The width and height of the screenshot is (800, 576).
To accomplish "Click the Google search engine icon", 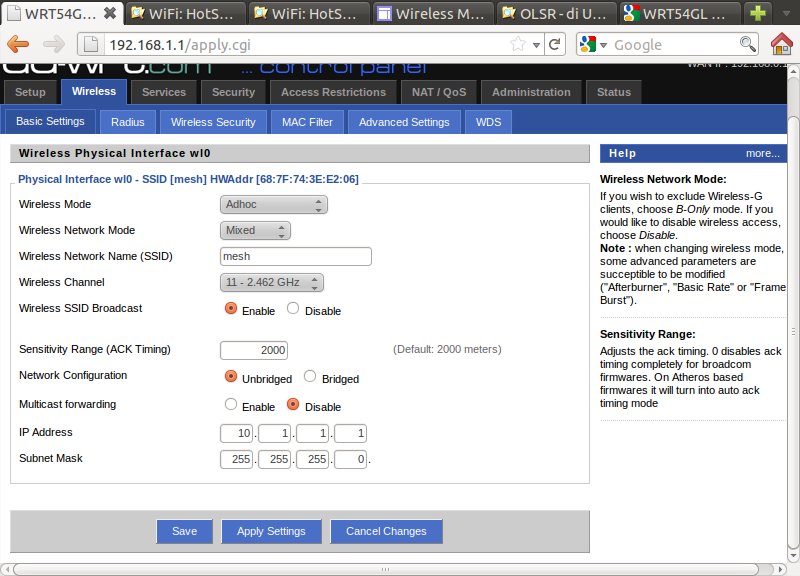I will [x=588, y=44].
